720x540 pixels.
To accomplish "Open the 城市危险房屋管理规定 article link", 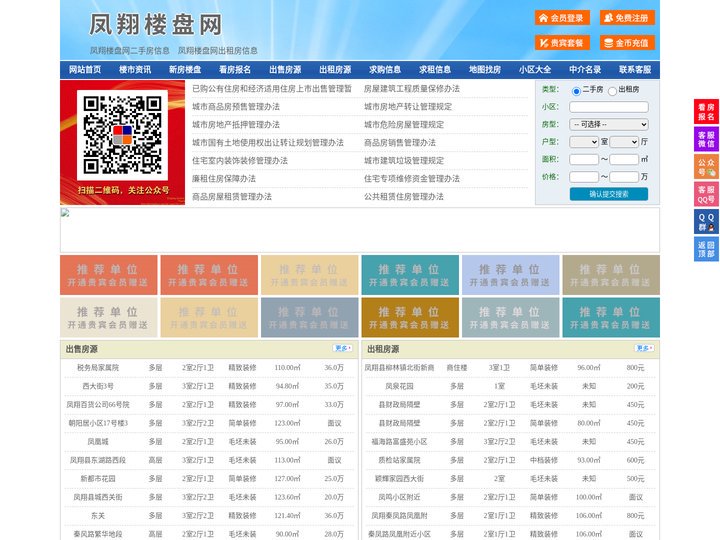I will 404,124.
